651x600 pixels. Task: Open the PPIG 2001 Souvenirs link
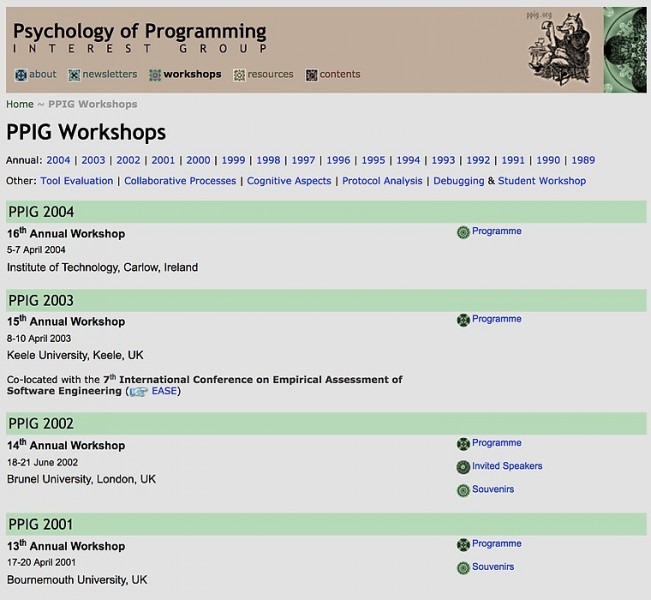(x=493, y=567)
